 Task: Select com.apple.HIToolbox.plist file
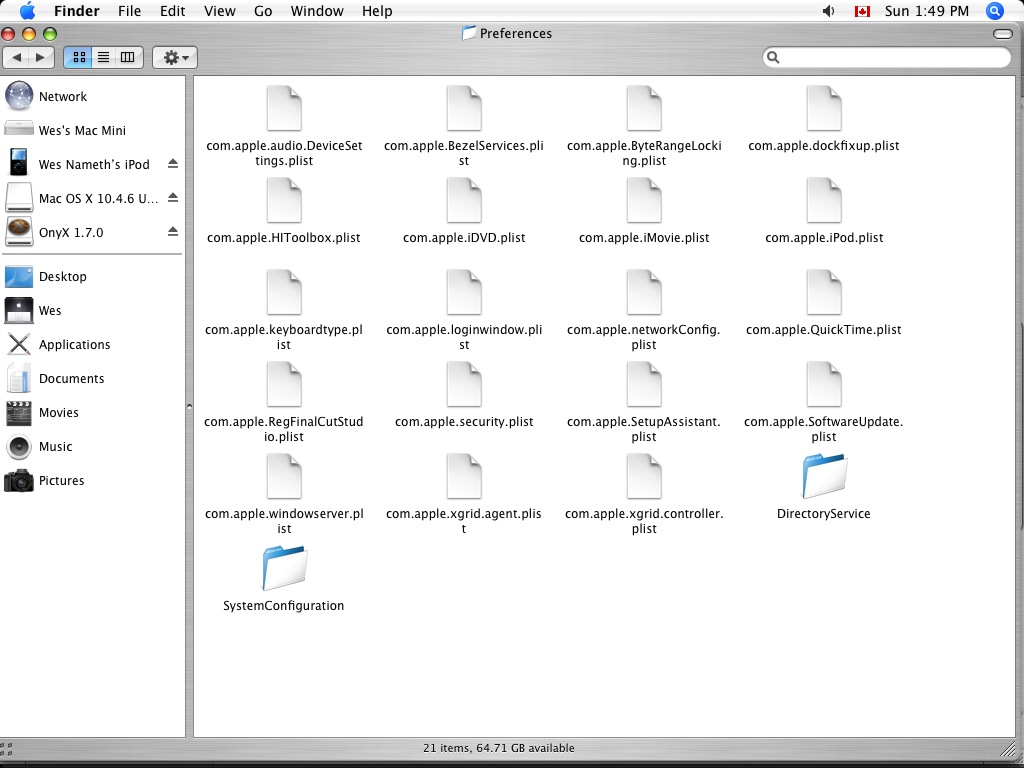pyautogui.click(x=284, y=201)
